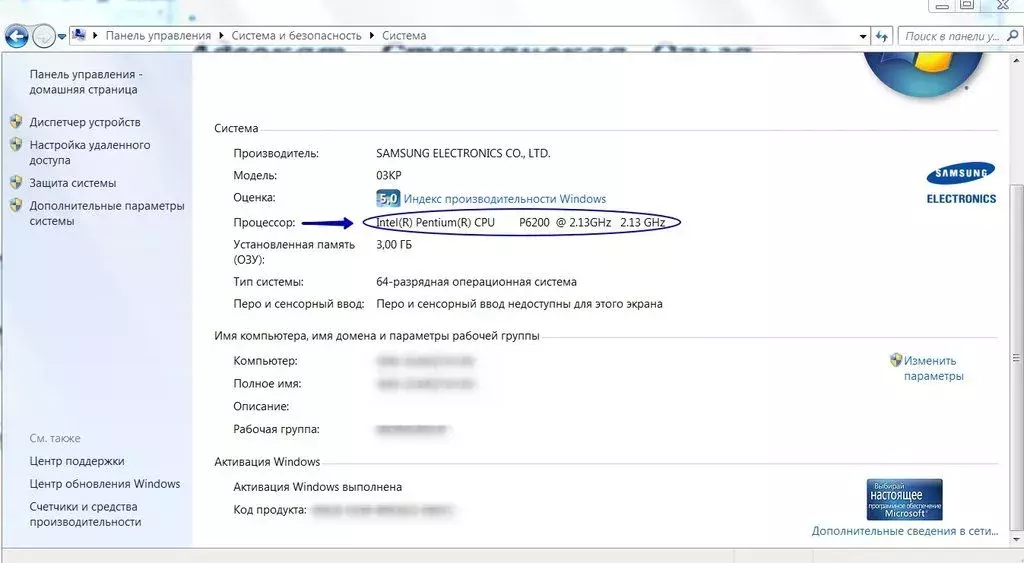Click installed memory value "3,00 ГБ"
Viewport: 1024px width, 563px height.
[394, 245]
